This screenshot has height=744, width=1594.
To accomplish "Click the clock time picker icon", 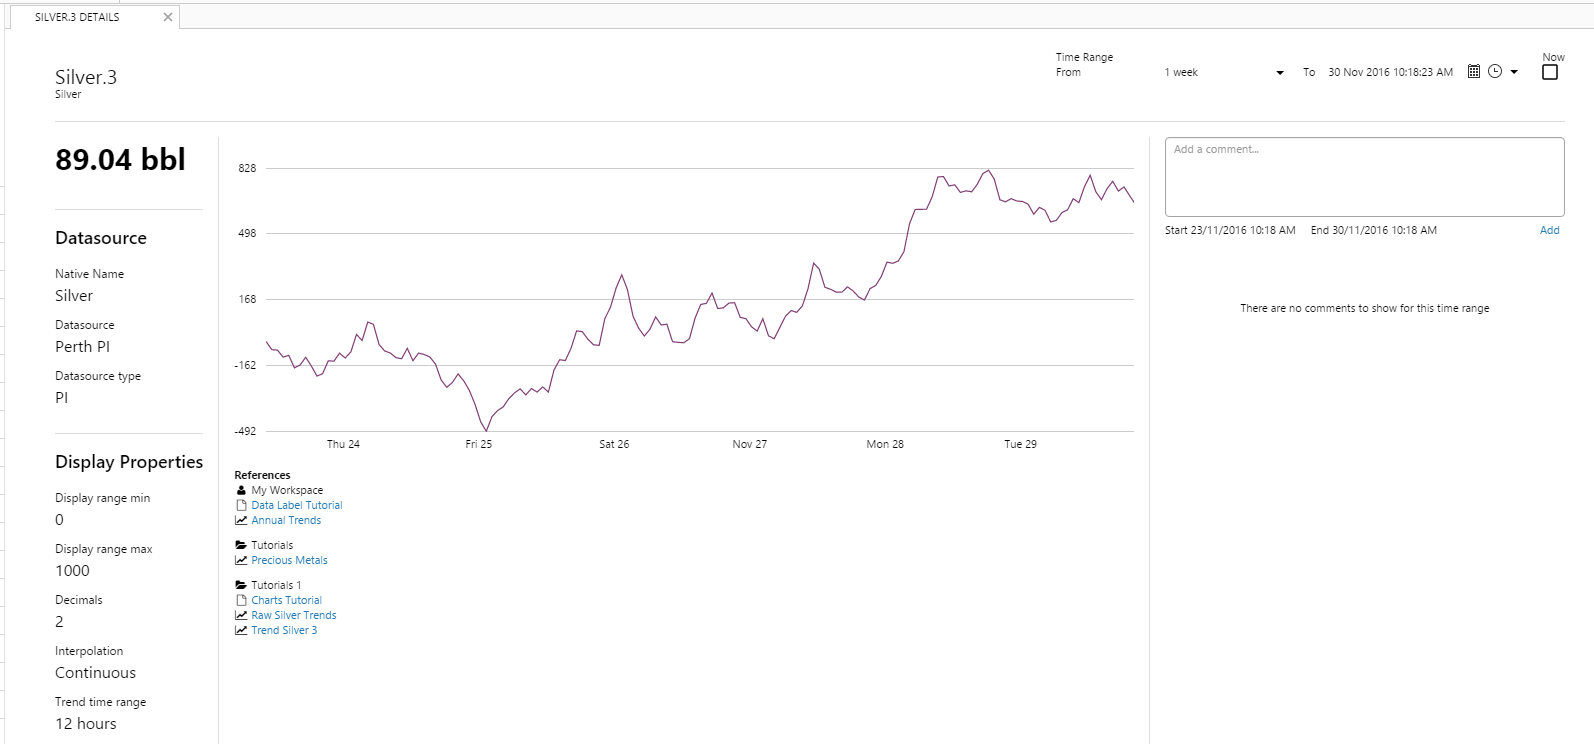I will (x=1495, y=72).
